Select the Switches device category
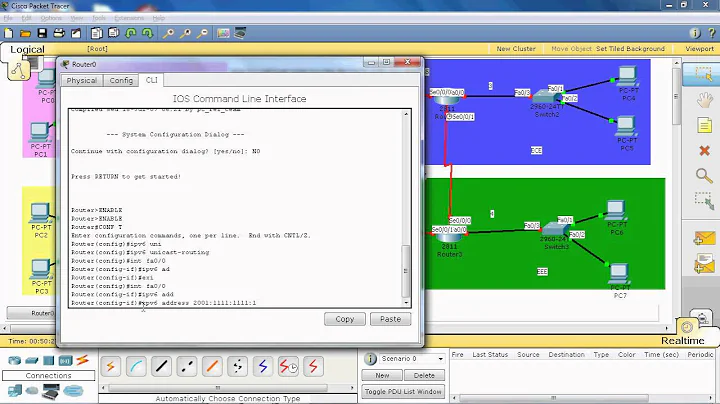720x404 pixels. [32, 360]
